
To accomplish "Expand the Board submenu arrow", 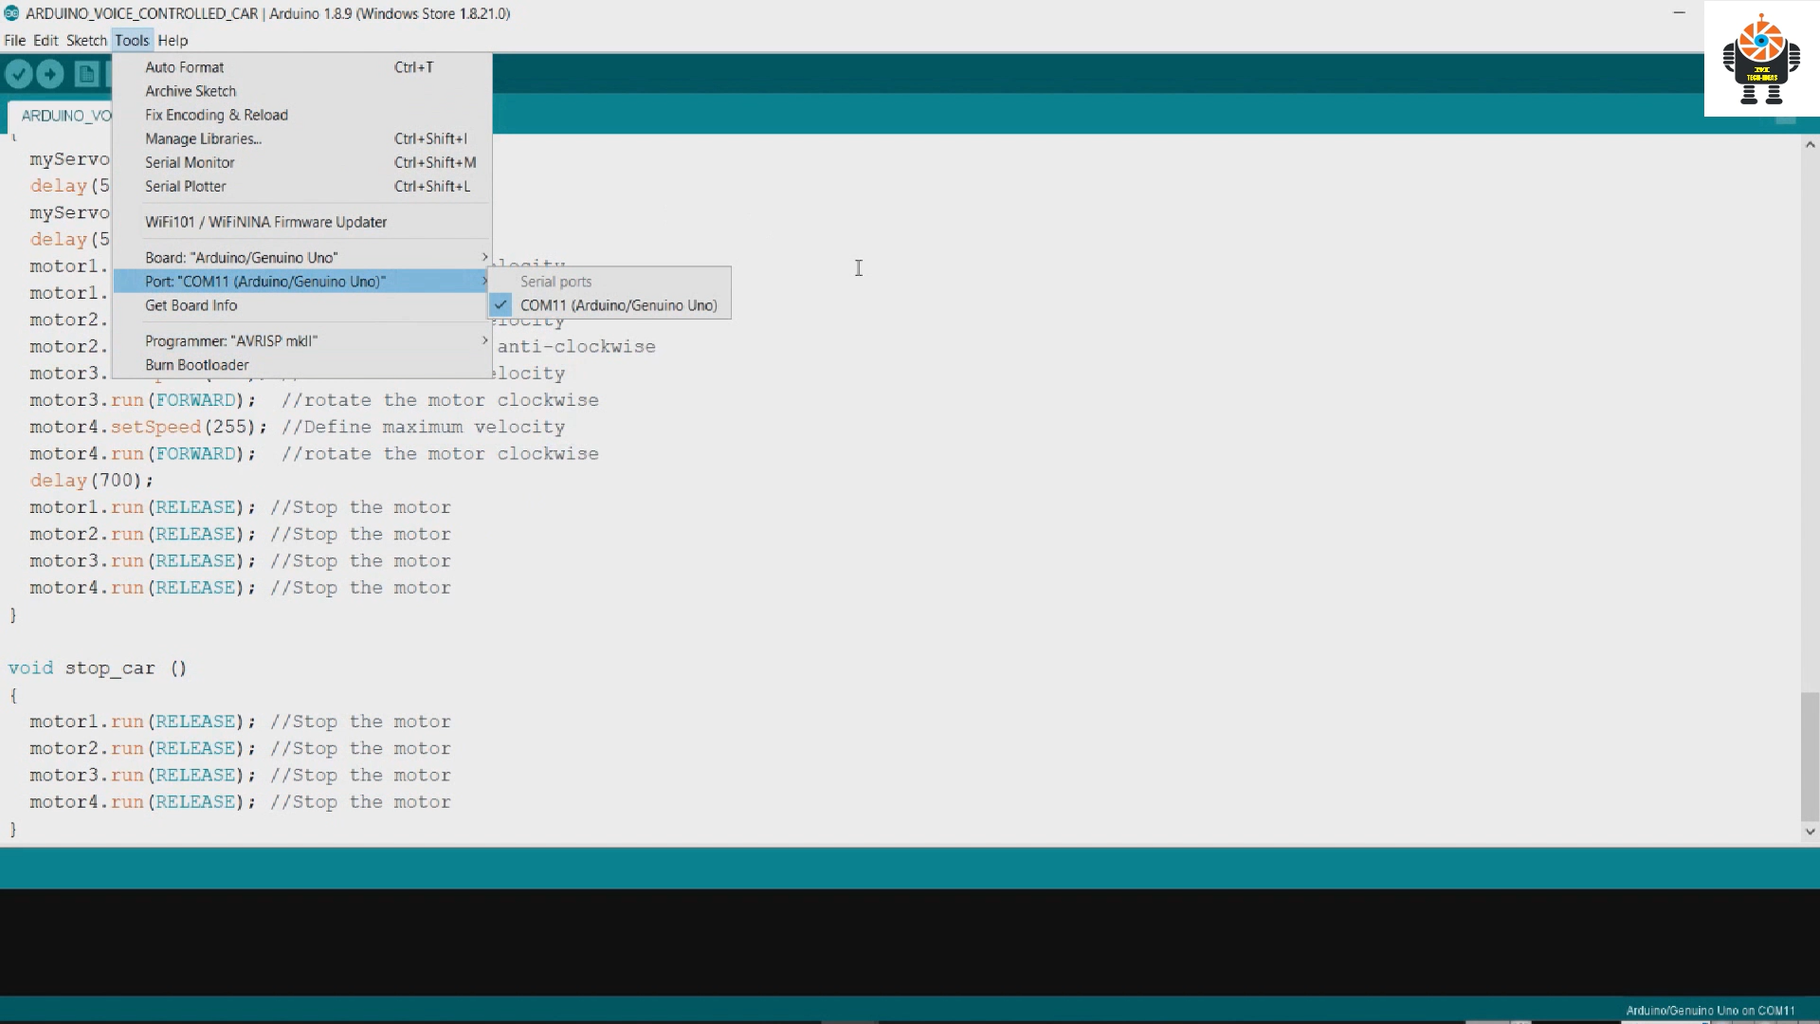I will [485, 258].
